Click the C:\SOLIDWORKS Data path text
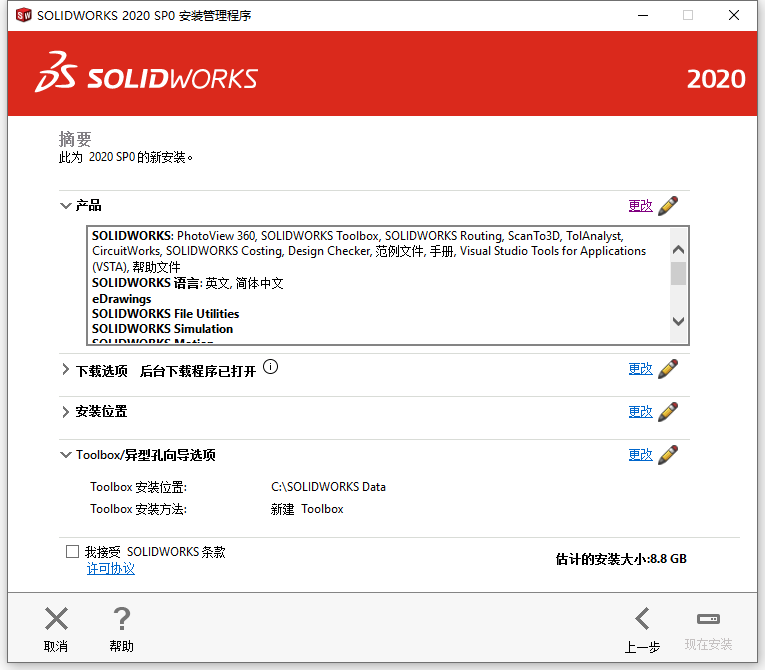 point(328,487)
